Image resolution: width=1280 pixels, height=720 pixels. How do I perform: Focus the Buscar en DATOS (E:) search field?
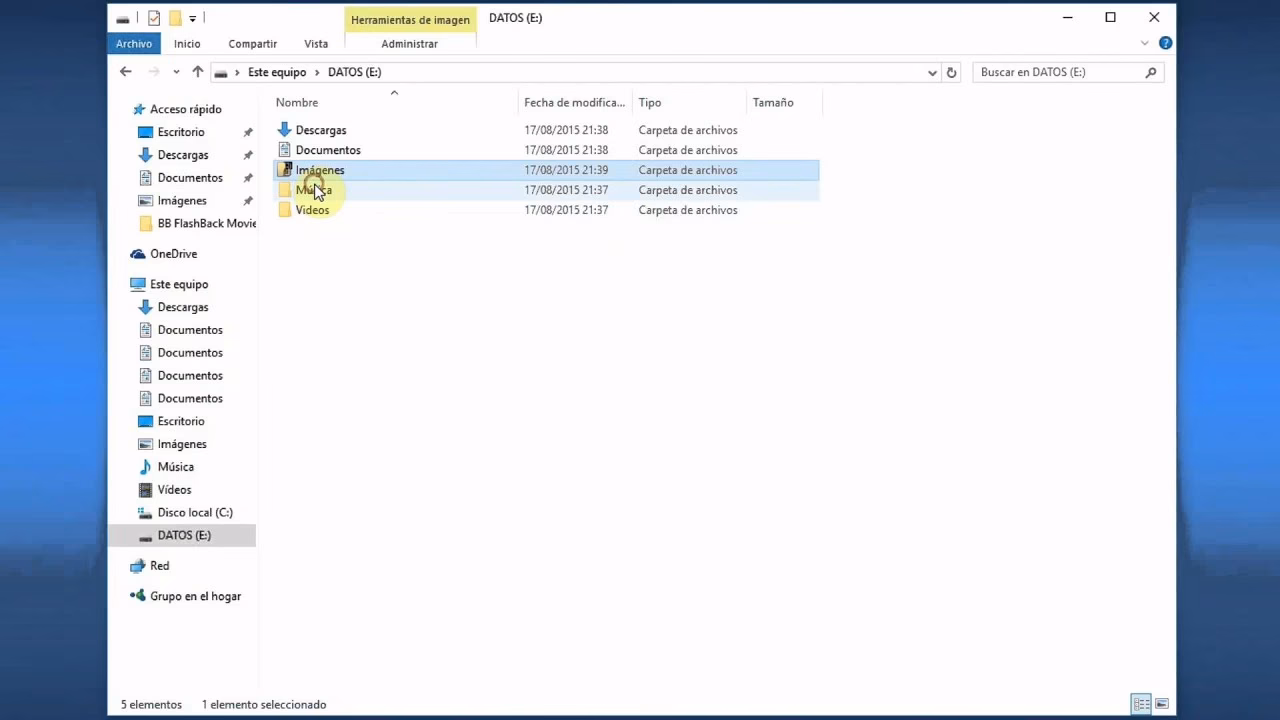click(x=1058, y=72)
